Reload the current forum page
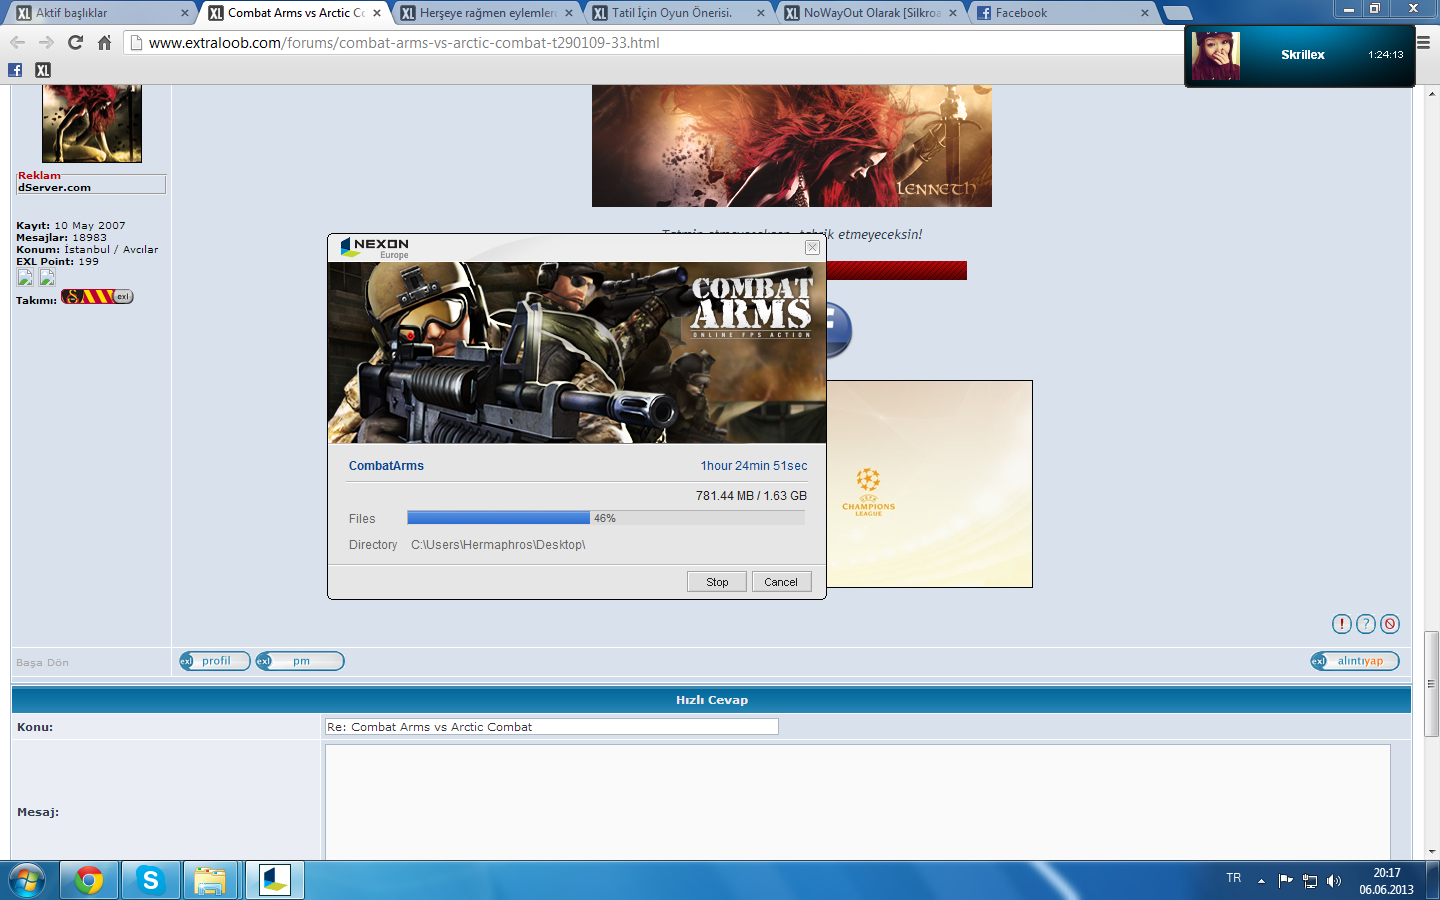The image size is (1440, 900). click(75, 42)
